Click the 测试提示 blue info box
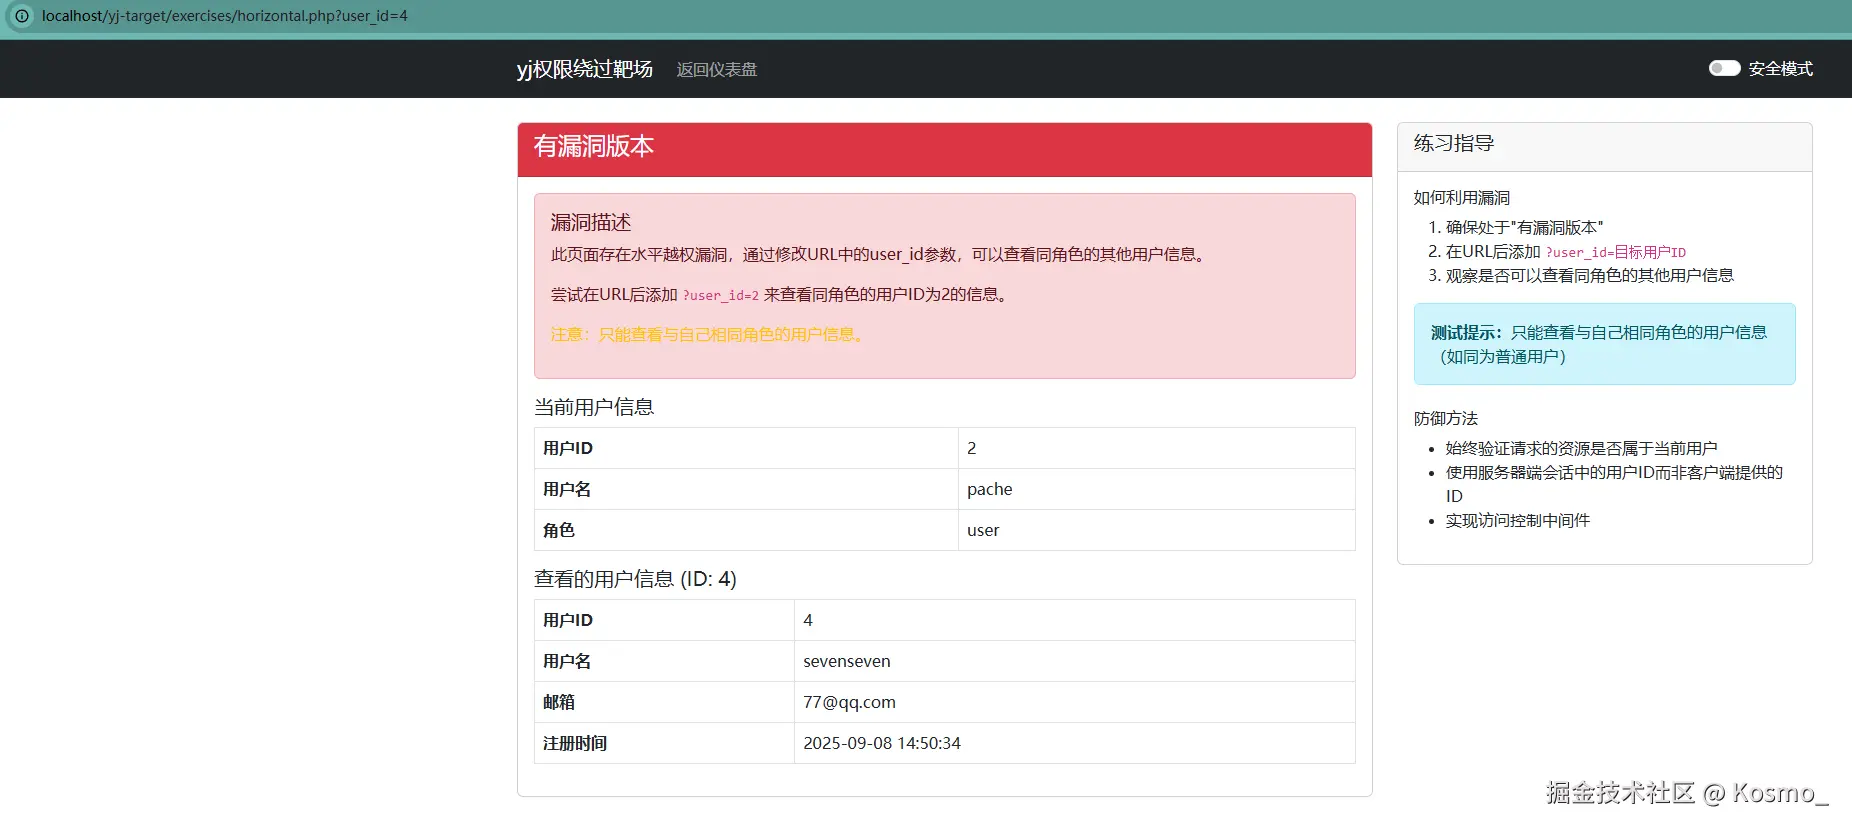1852x830 pixels. pyautogui.click(x=1604, y=344)
